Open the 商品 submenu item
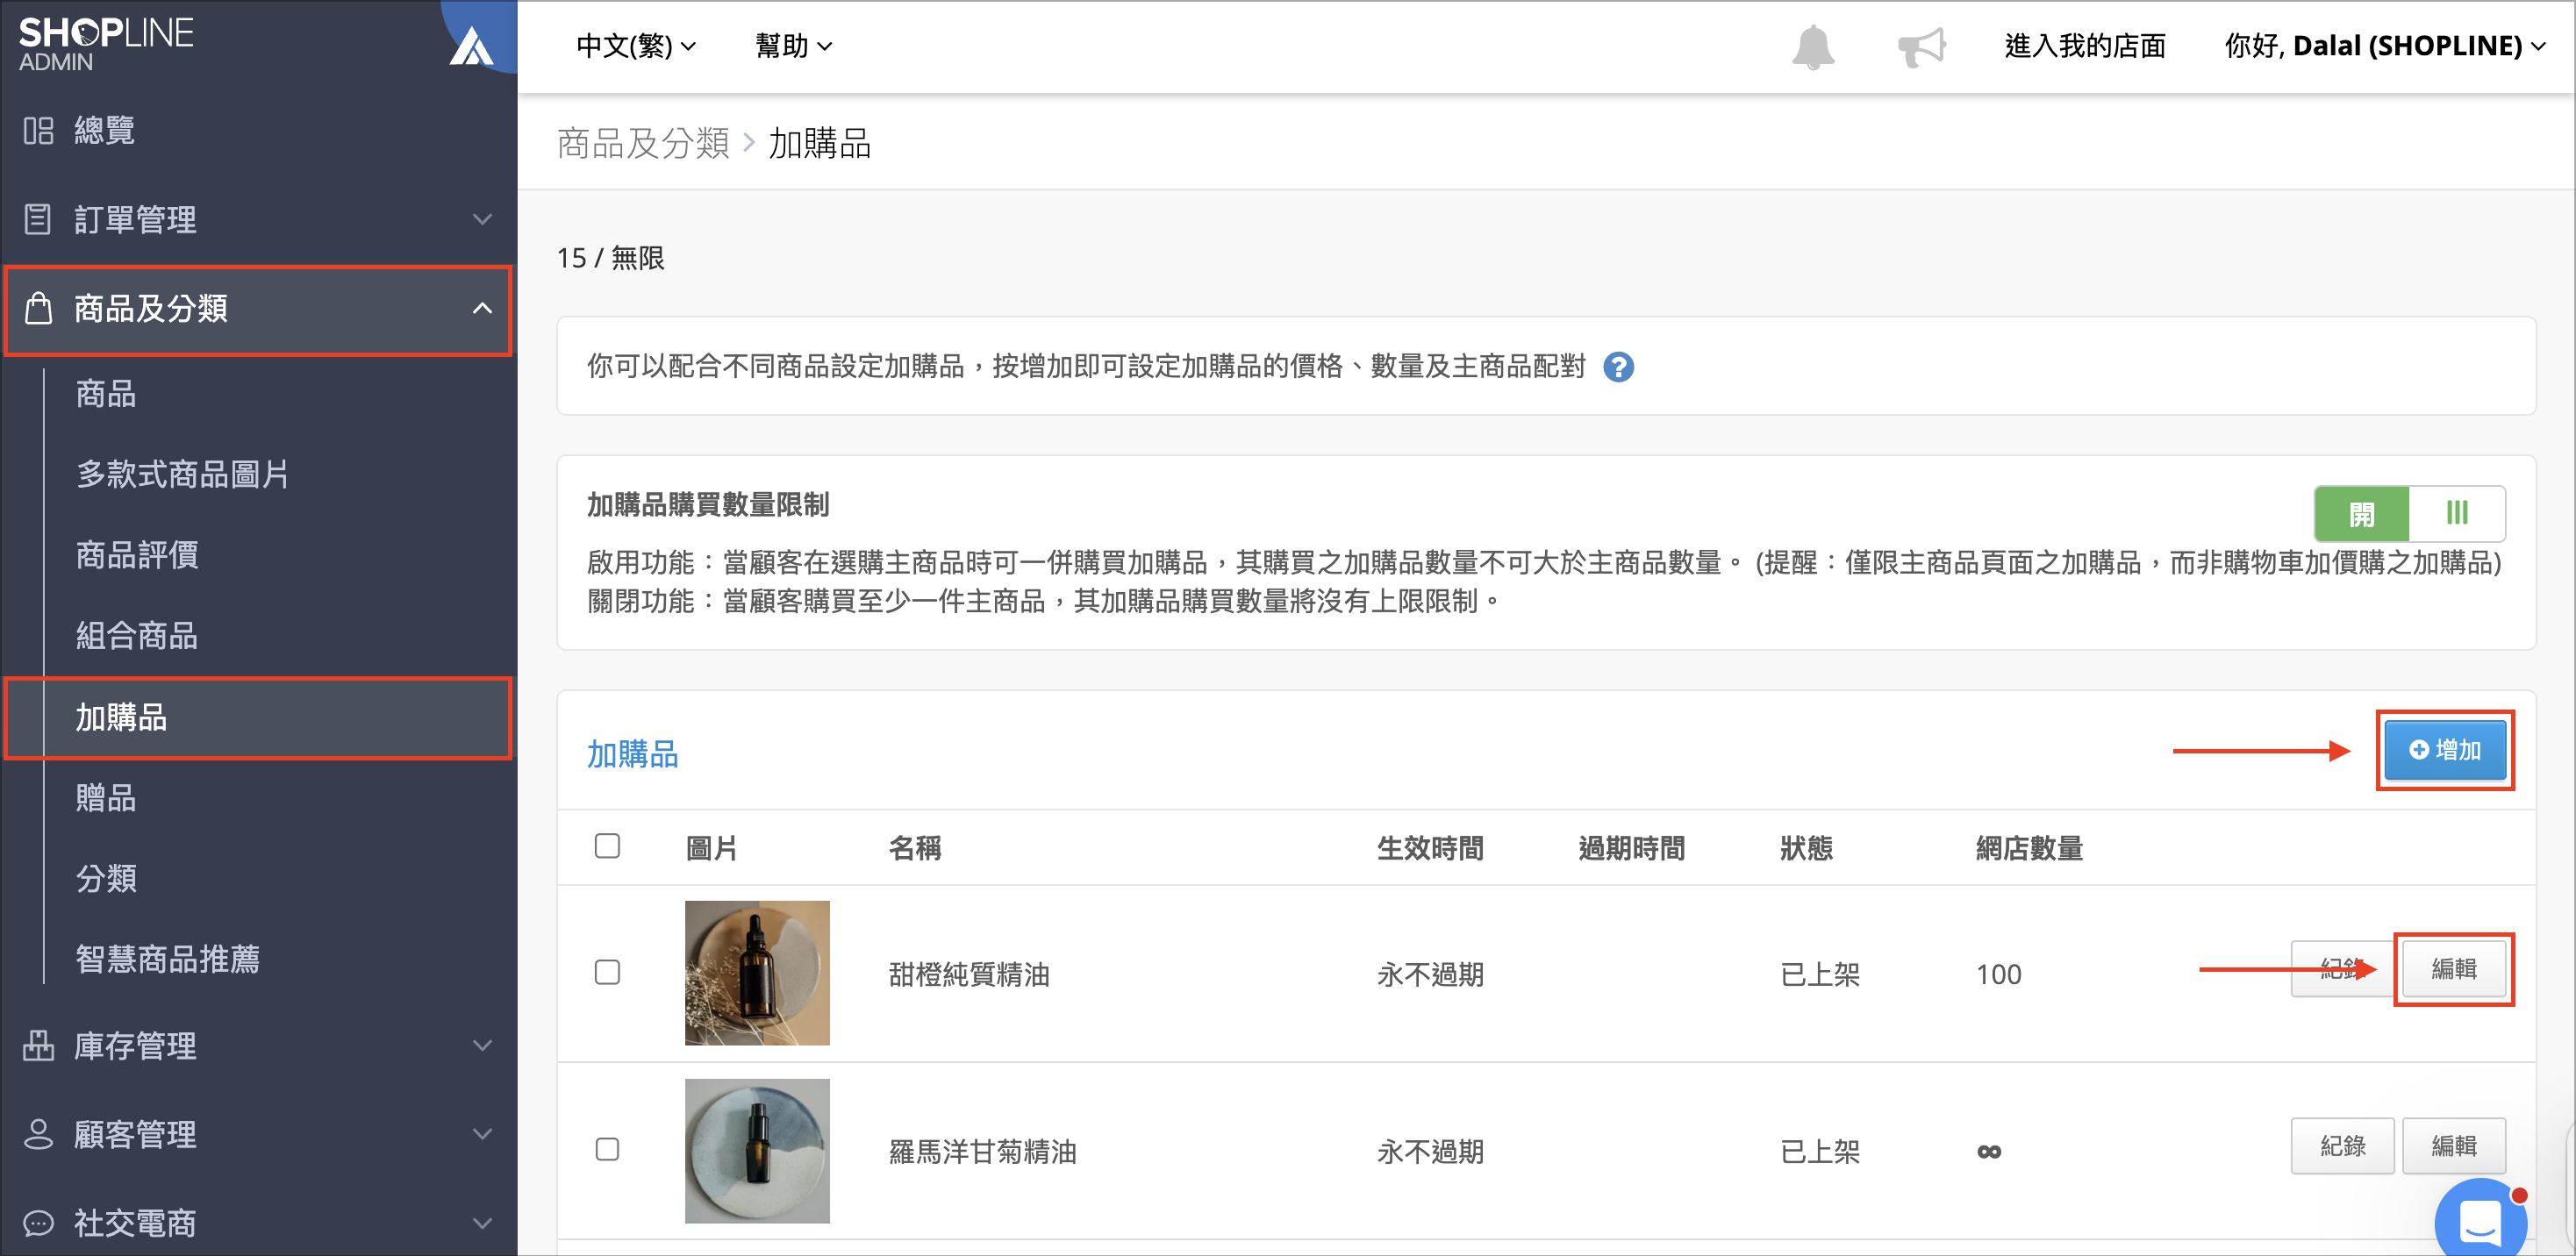 pos(106,394)
